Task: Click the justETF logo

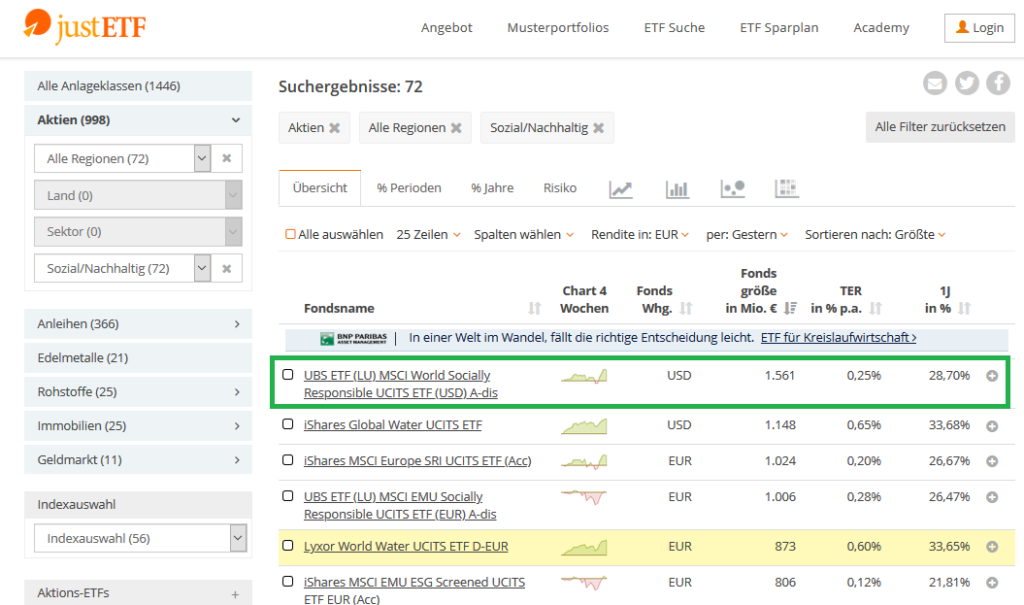Action: pyautogui.click(x=84, y=27)
